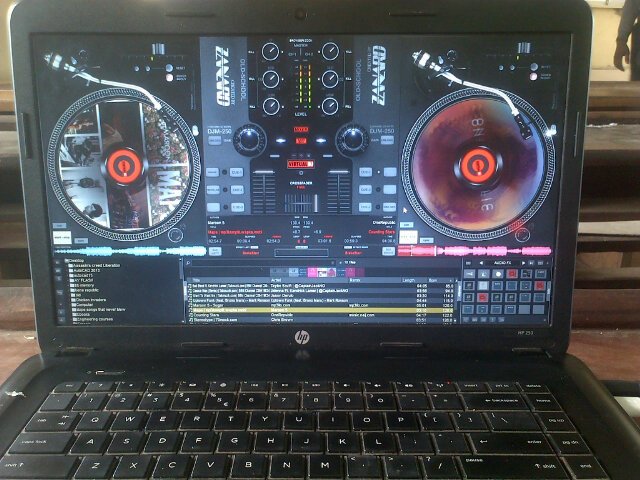Click the left deck CUE-3 button
This screenshot has height=480, width=640.
[x=237, y=207]
